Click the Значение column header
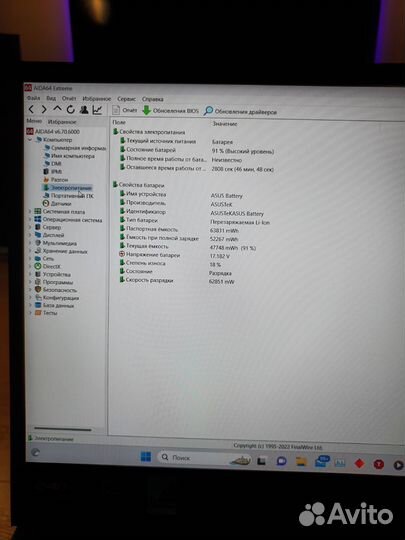Viewport: 405px width, 540px height. click(225, 124)
